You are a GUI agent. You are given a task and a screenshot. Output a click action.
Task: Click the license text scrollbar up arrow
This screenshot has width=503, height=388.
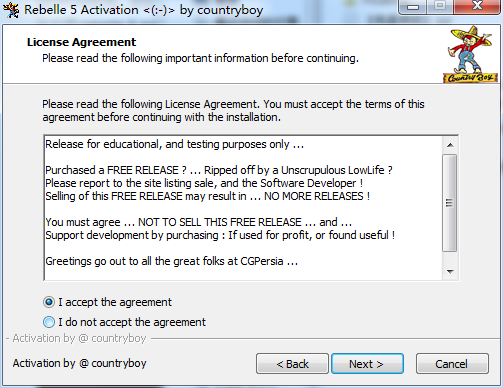click(x=450, y=145)
